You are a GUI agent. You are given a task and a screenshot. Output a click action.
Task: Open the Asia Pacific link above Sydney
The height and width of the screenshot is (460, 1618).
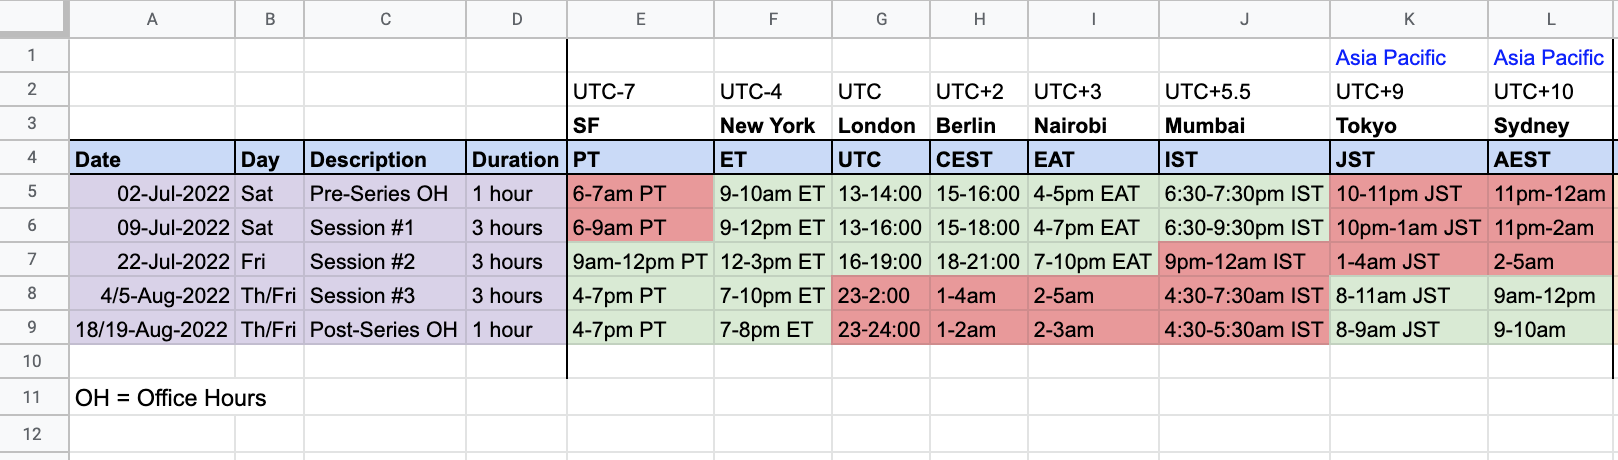(x=1548, y=58)
